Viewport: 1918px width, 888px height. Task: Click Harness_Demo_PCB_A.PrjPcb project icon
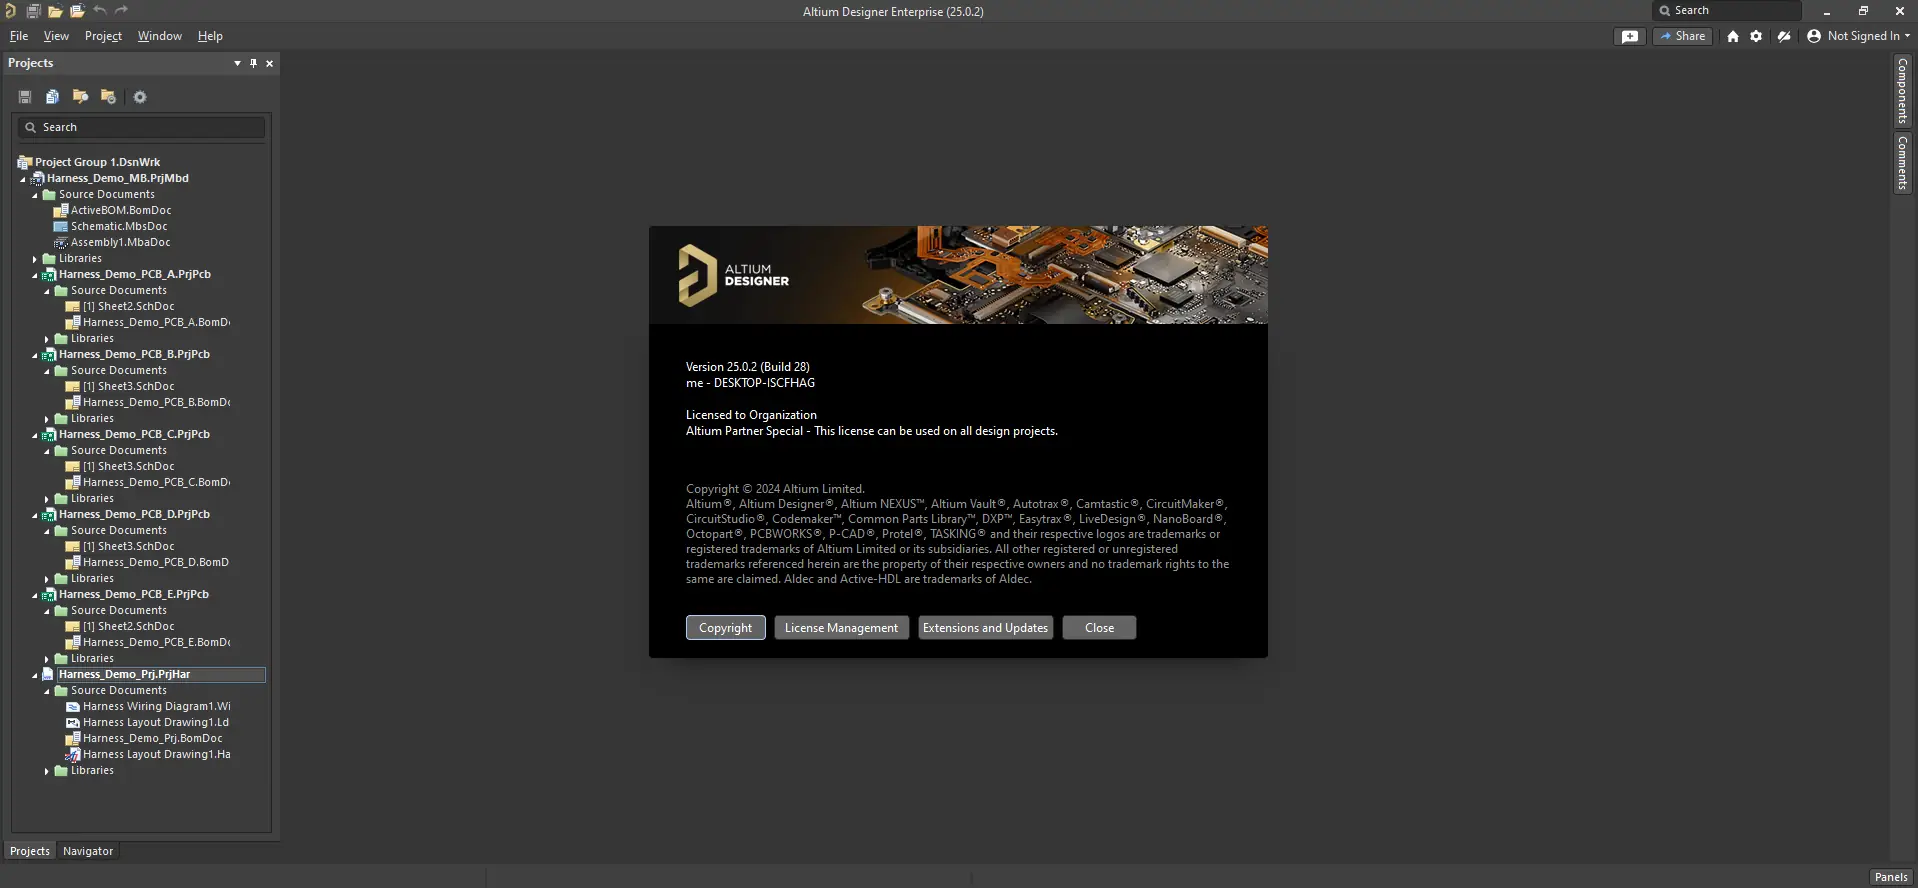48,274
